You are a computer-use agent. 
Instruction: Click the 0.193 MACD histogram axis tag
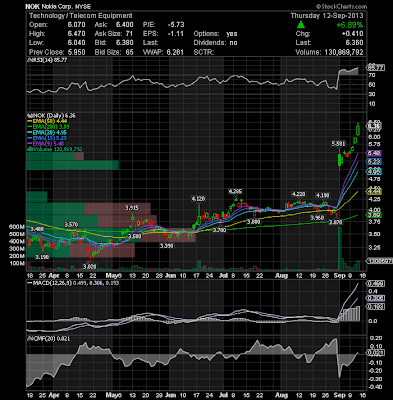[x=375, y=306]
